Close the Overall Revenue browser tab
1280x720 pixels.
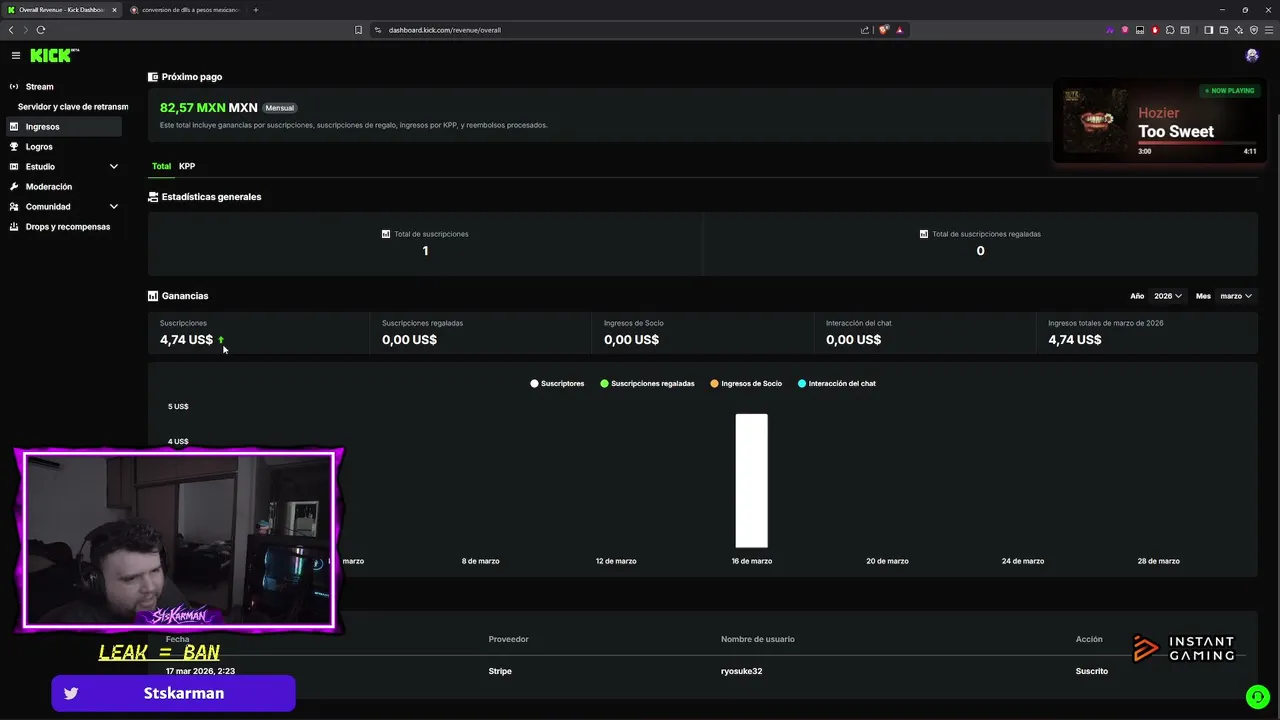tap(114, 10)
